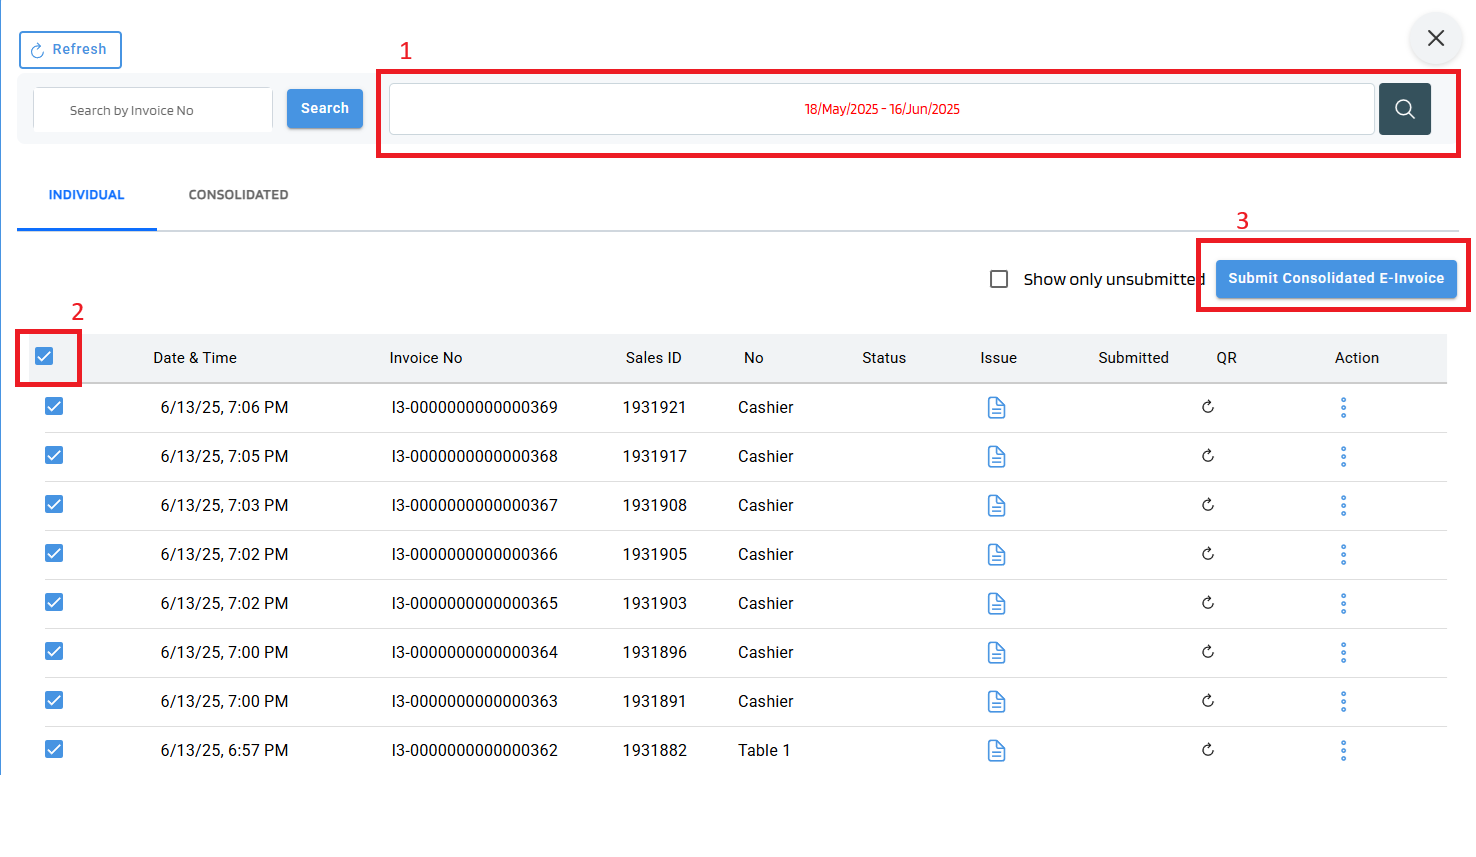This screenshot has width=1476, height=857.
Task: Click Sales ID 1931908
Action: (x=655, y=505)
